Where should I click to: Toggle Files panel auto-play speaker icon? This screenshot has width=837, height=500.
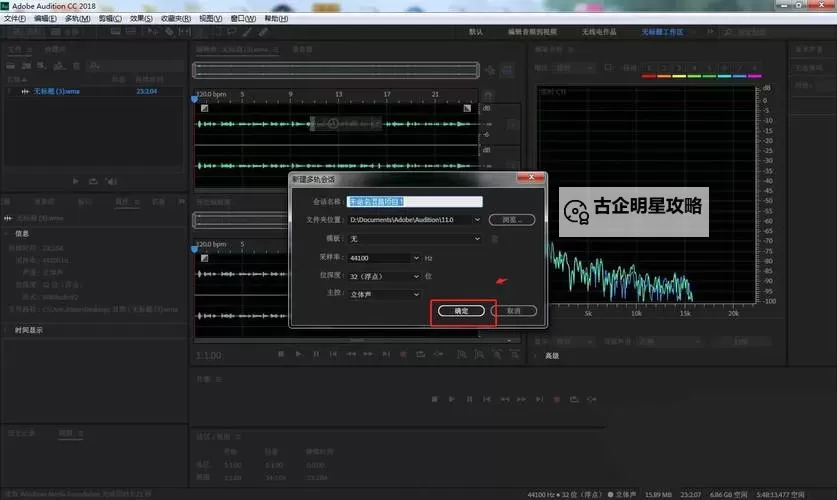[111, 181]
